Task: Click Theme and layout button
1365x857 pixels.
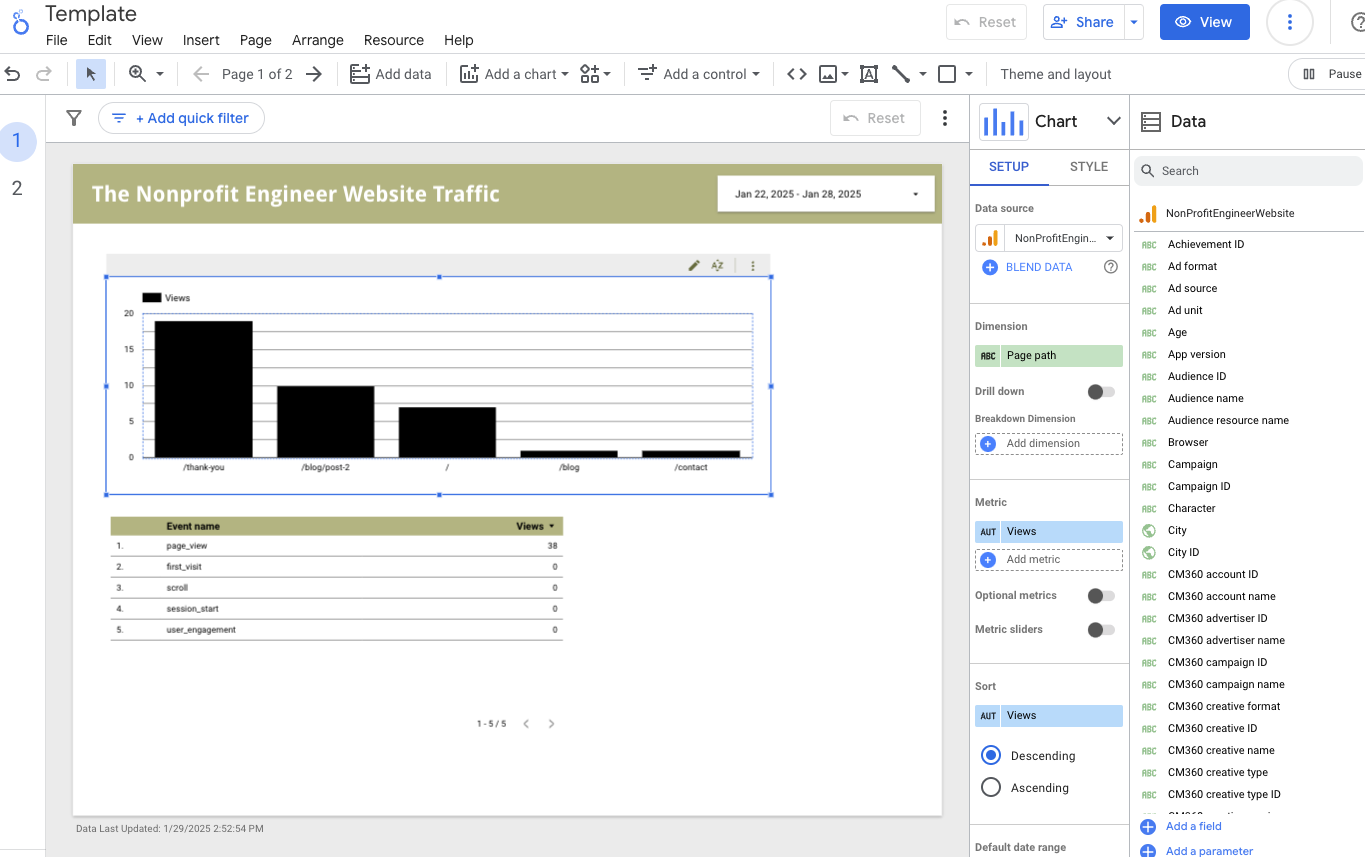Action: pos(1056,74)
